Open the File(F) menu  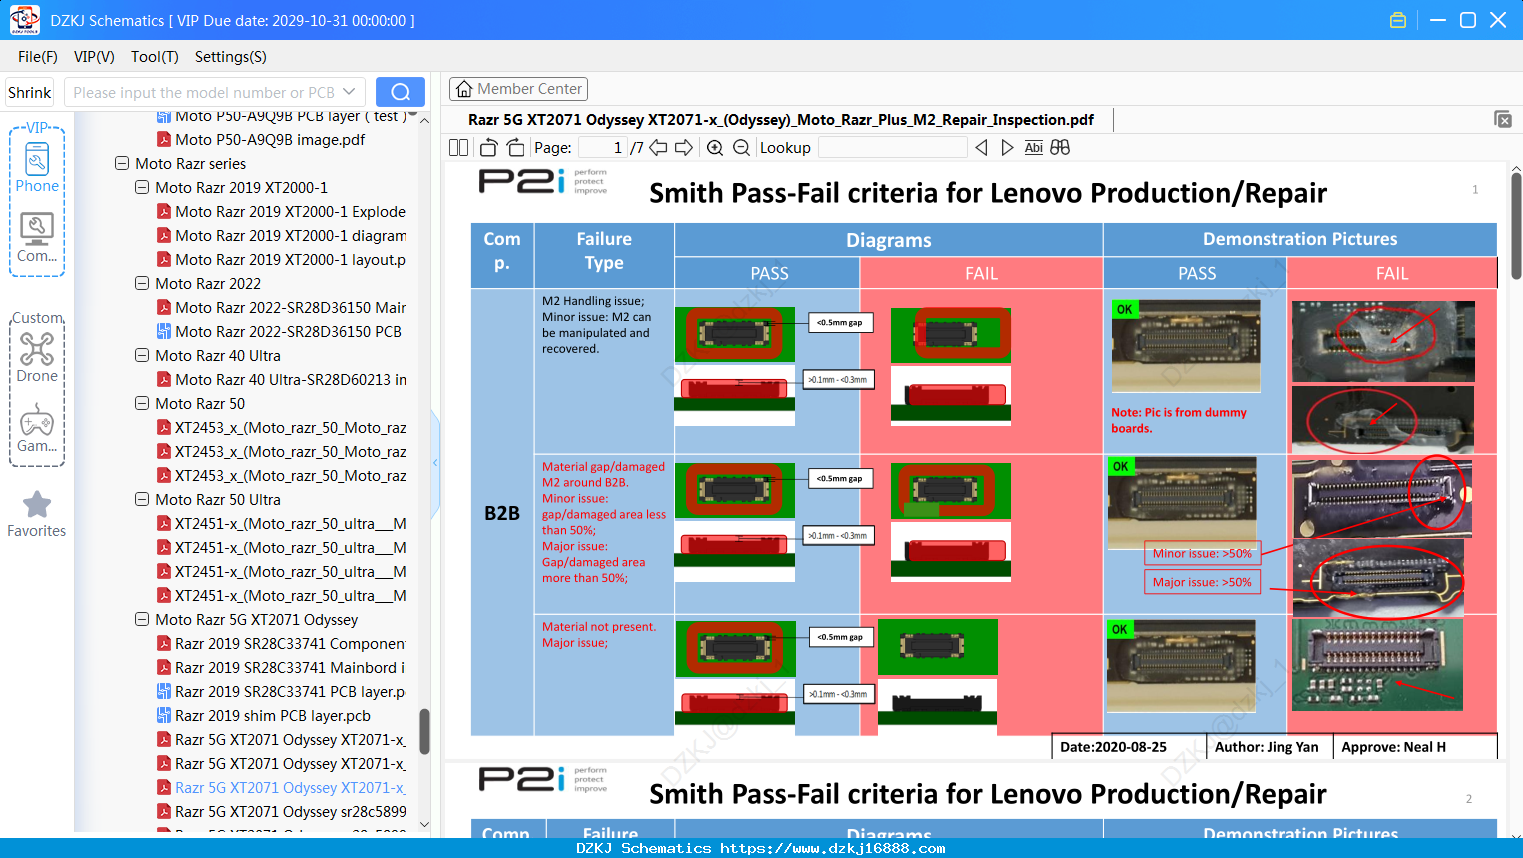(x=38, y=57)
